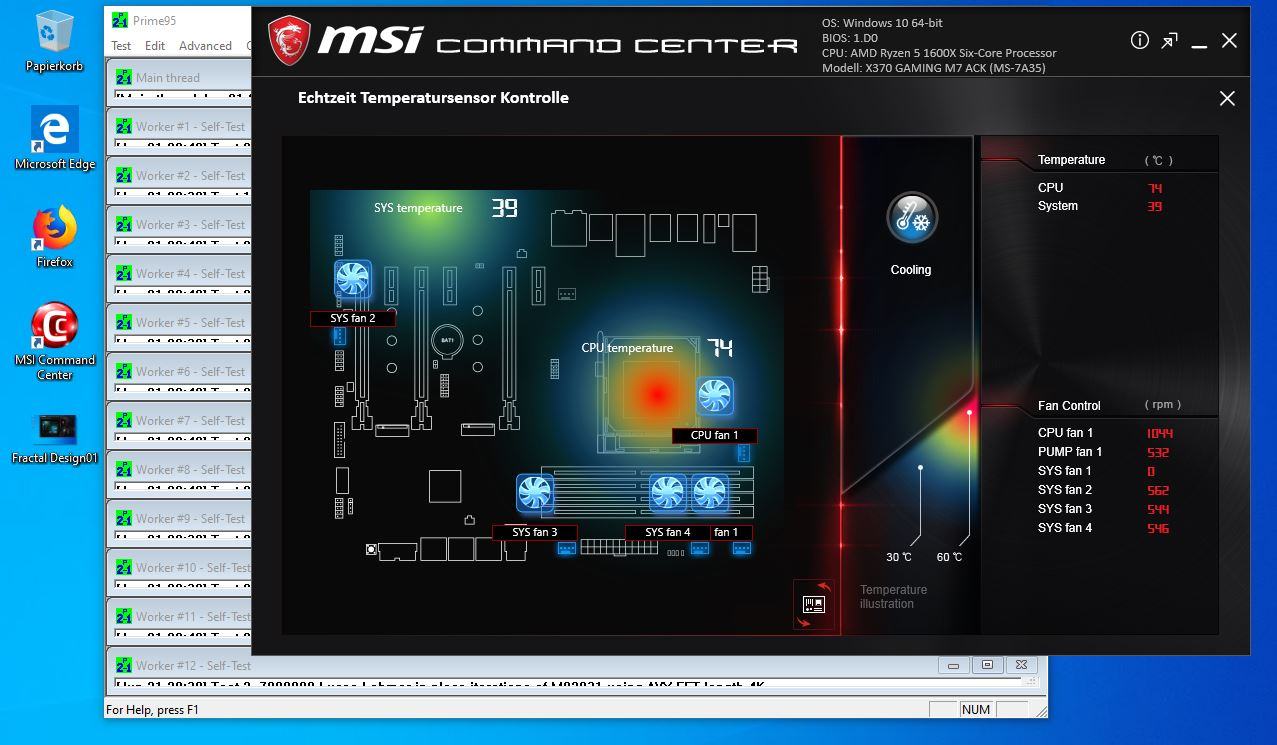Click the CPU fan 1 fan icon
The image size is (1277, 745).
click(x=714, y=396)
